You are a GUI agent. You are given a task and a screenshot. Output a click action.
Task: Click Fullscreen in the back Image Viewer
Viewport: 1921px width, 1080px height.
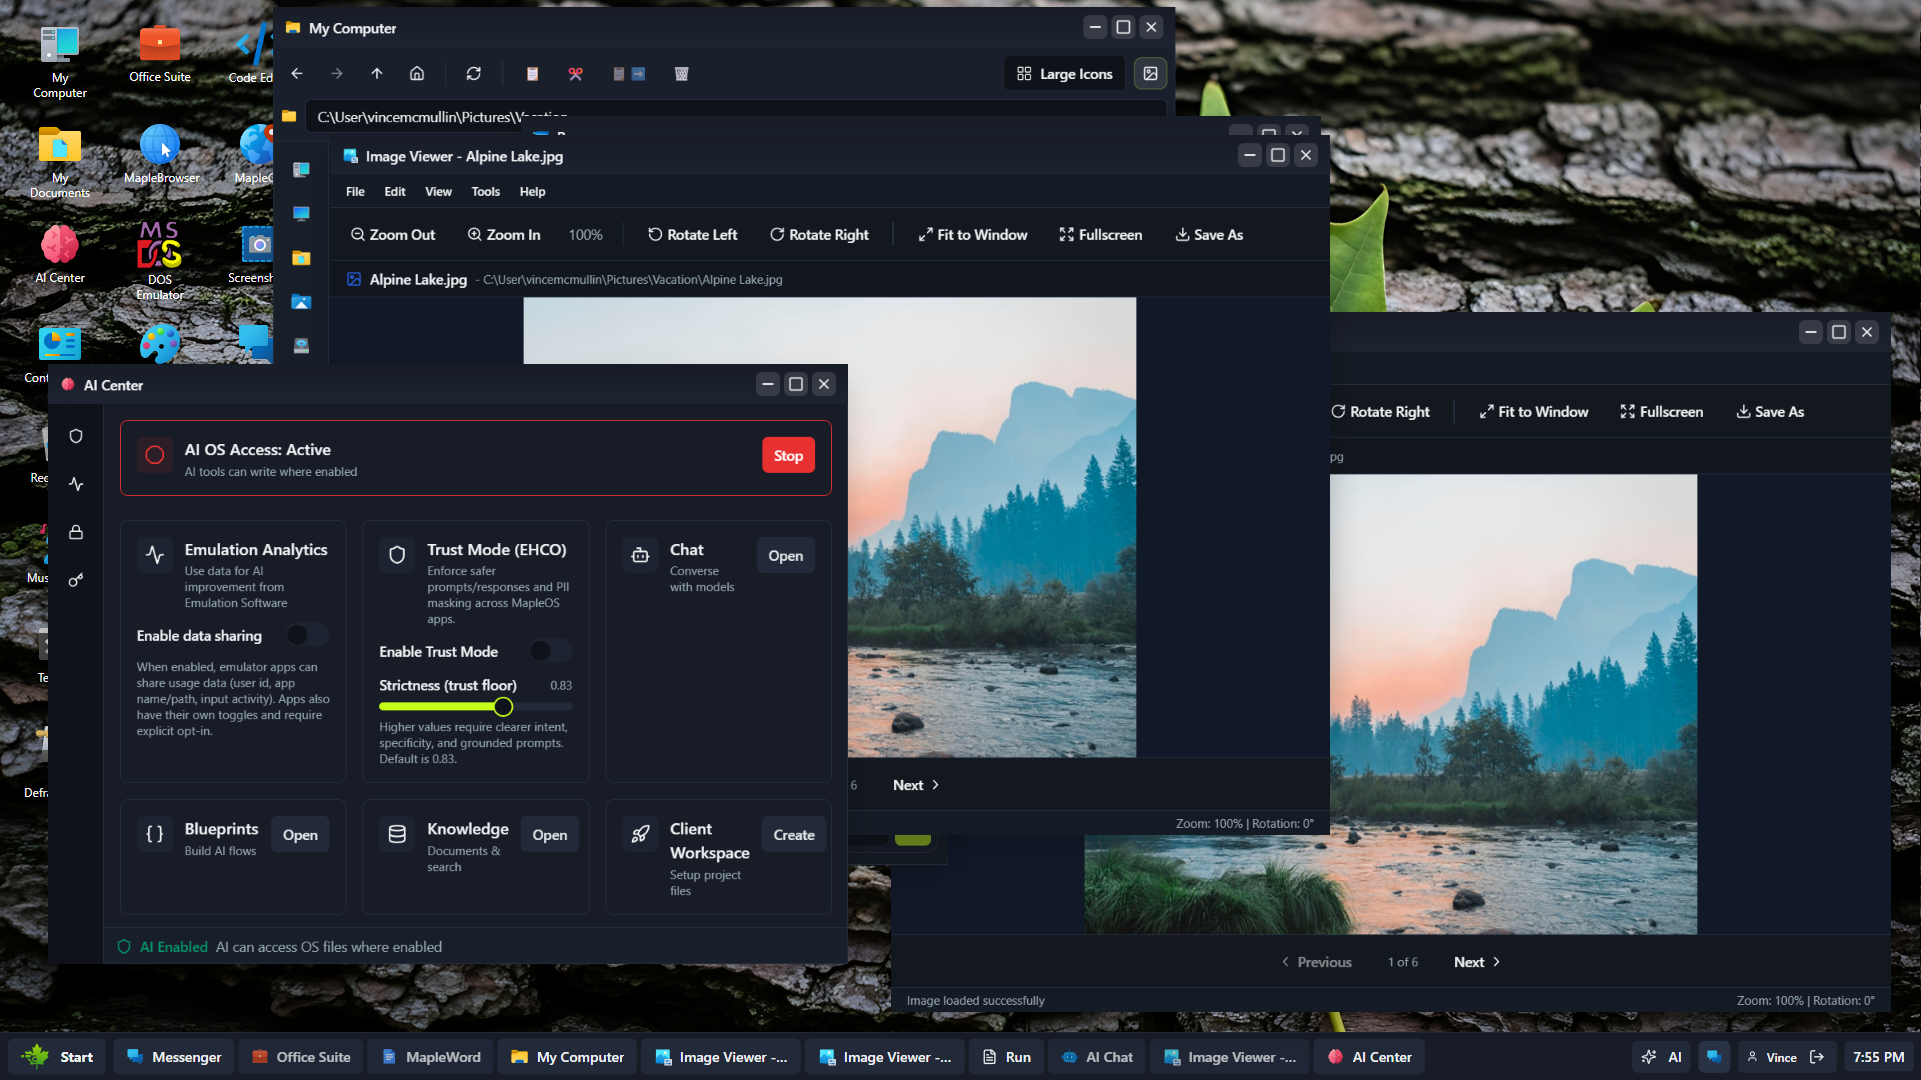[1662, 412]
